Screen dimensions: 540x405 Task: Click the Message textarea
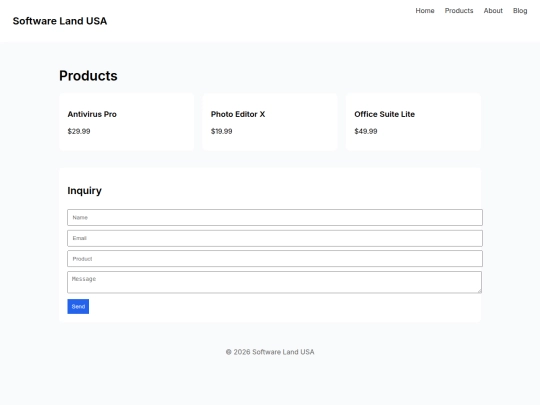pos(274,282)
